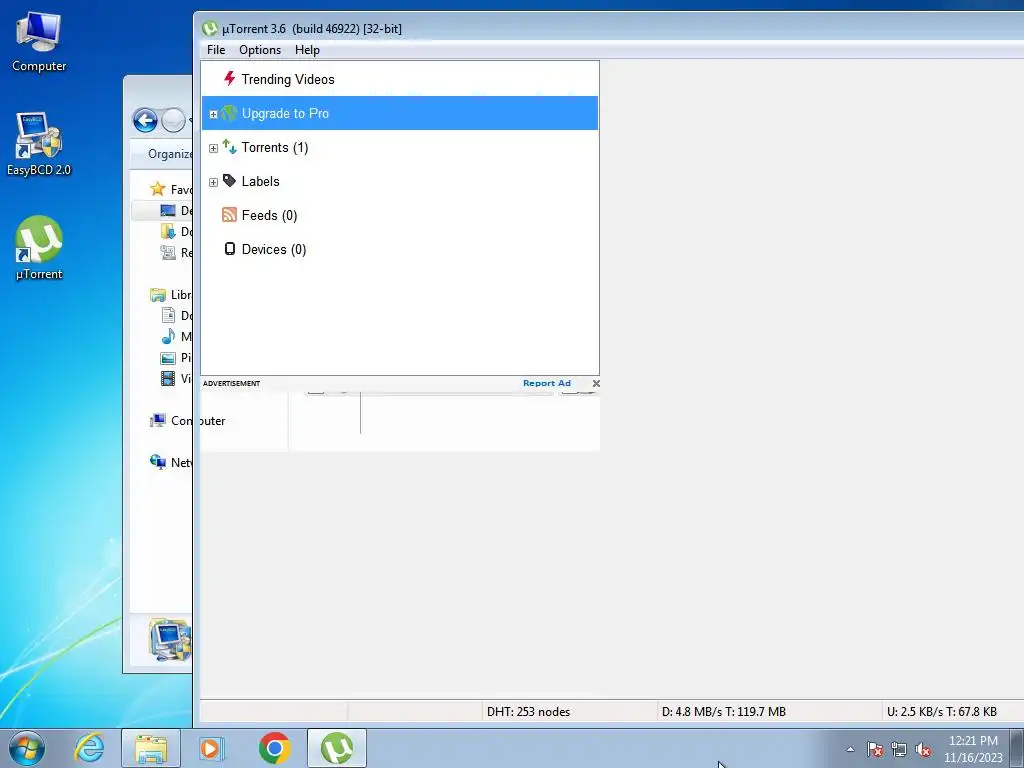Viewport: 1024px width, 768px height.
Task: Select Desktop item in Explorer navigation pane
Action: (x=163, y=210)
